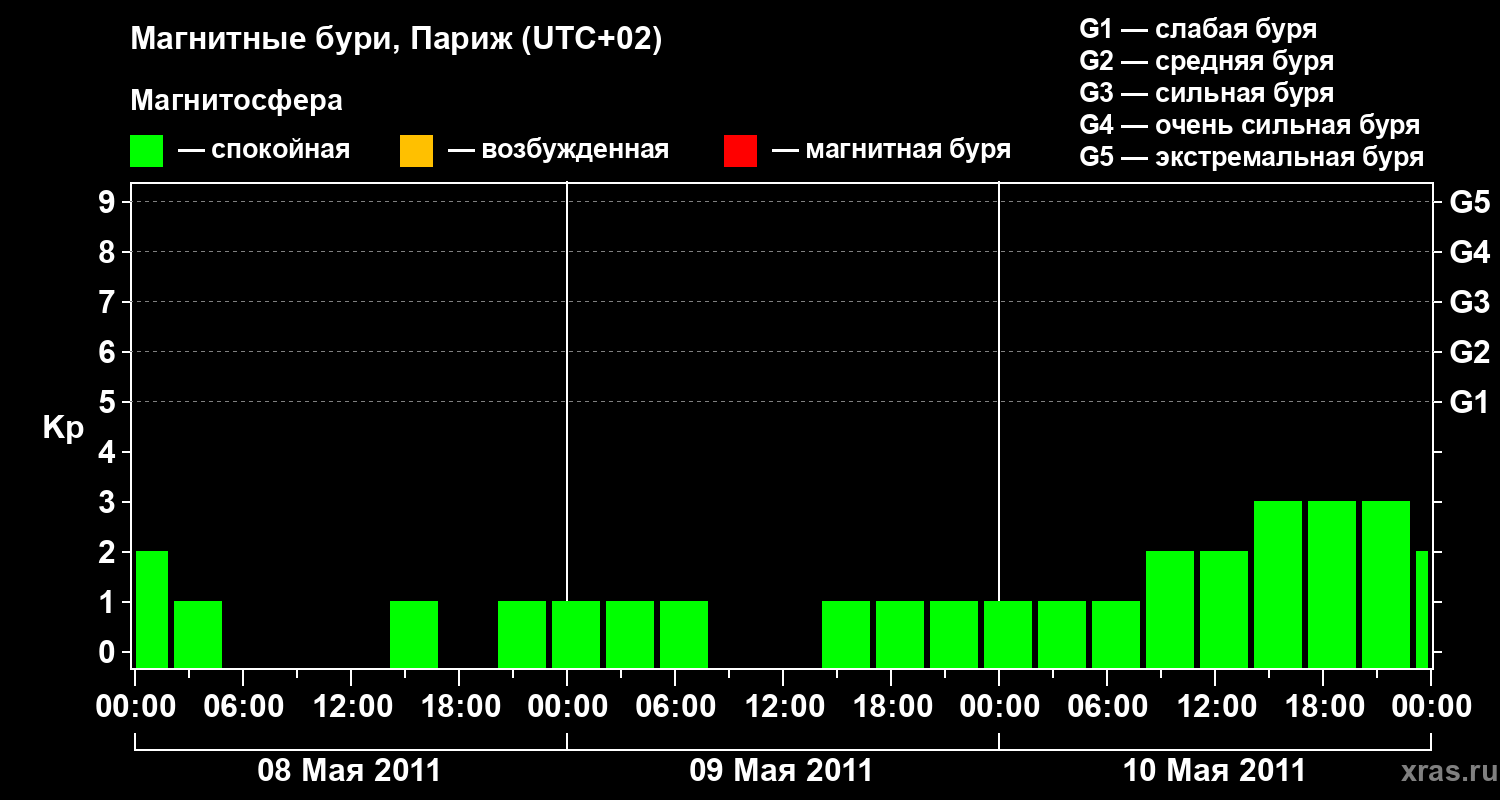Click the date label '09 Мая 2011'

781,771
